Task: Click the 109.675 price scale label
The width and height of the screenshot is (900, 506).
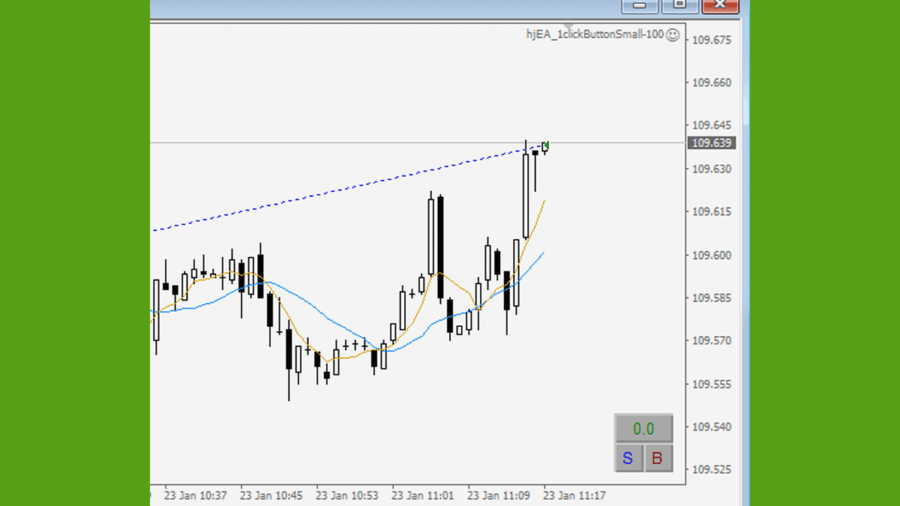Action: pyautogui.click(x=712, y=40)
